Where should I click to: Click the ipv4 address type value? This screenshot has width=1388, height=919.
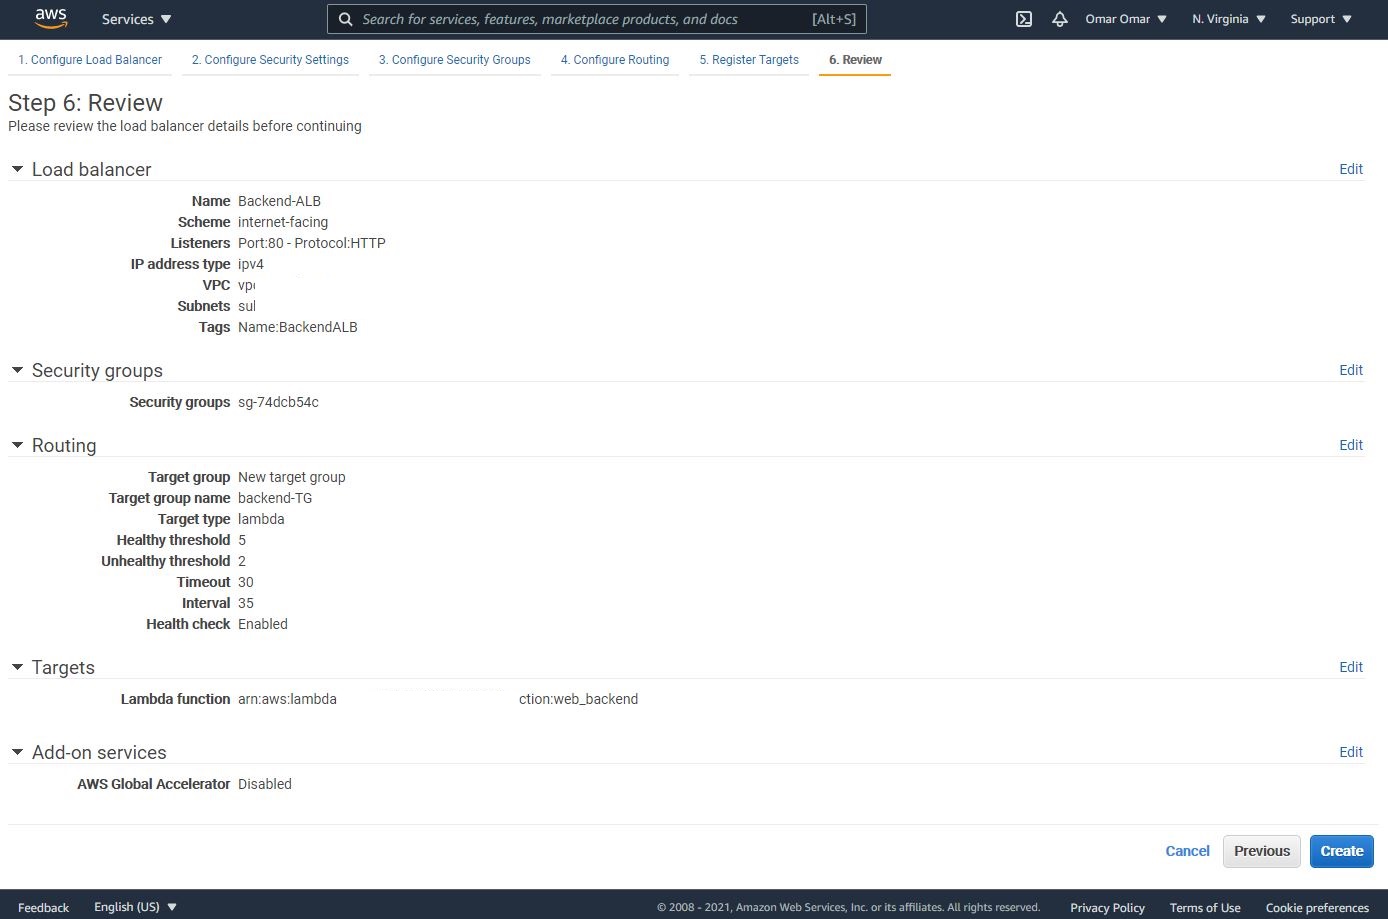(x=251, y=264)
